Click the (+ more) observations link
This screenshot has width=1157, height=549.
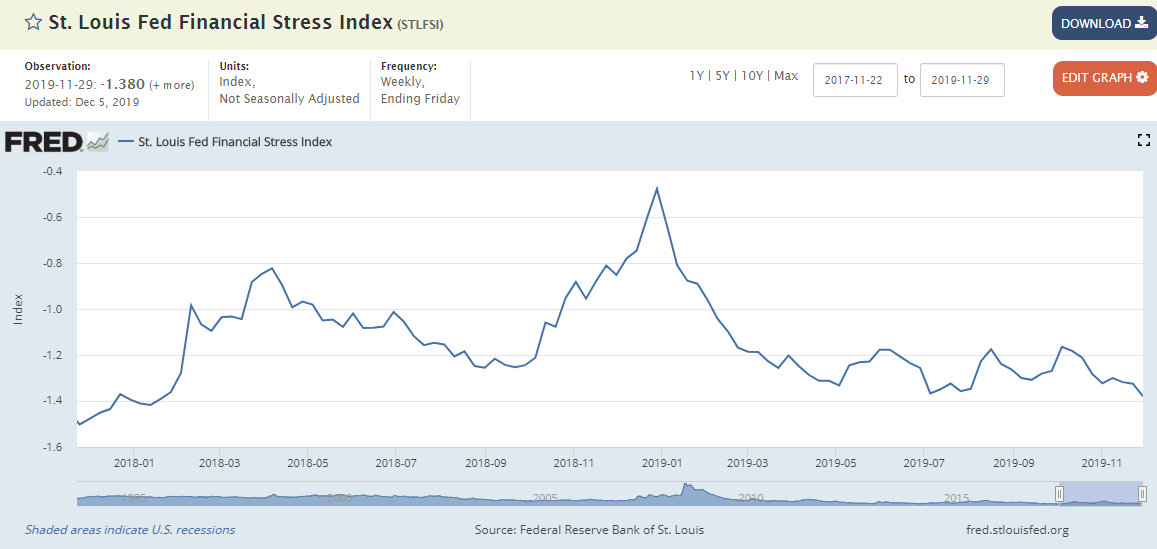(172, 85)
